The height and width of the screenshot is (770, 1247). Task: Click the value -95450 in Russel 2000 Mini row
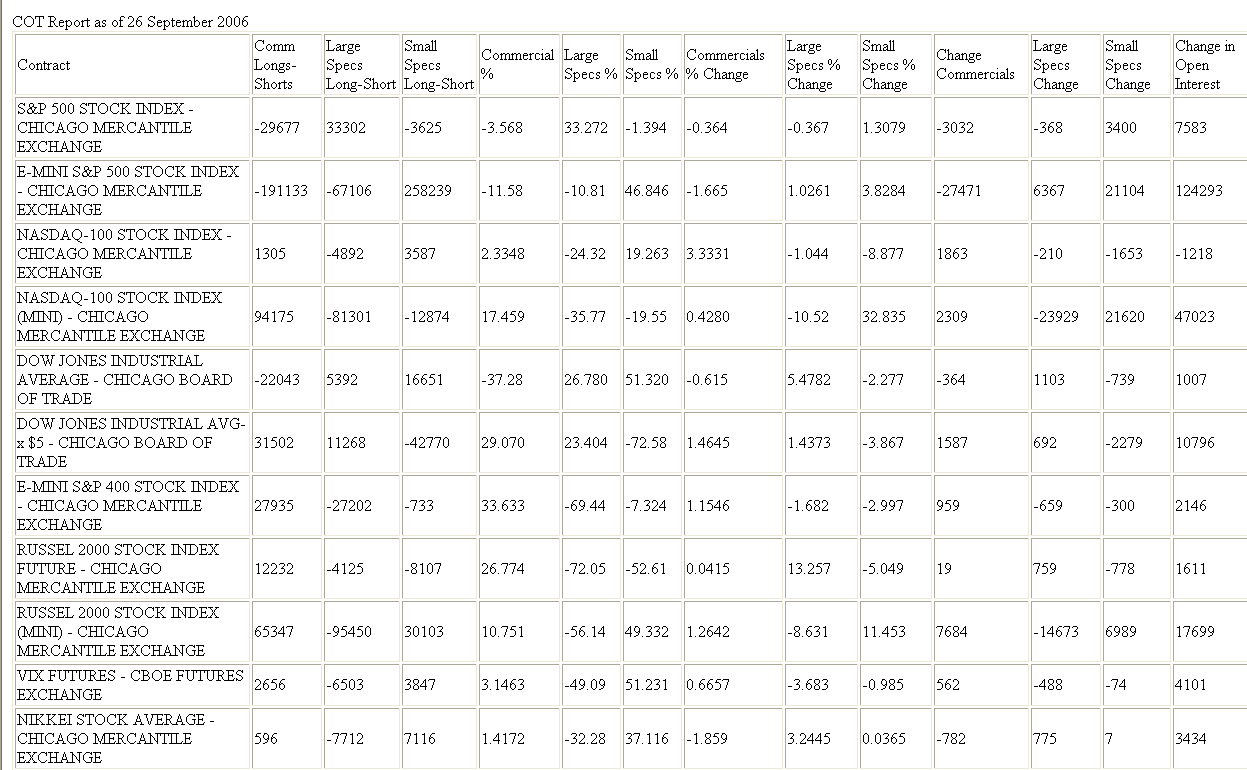[x=348, y=632]
